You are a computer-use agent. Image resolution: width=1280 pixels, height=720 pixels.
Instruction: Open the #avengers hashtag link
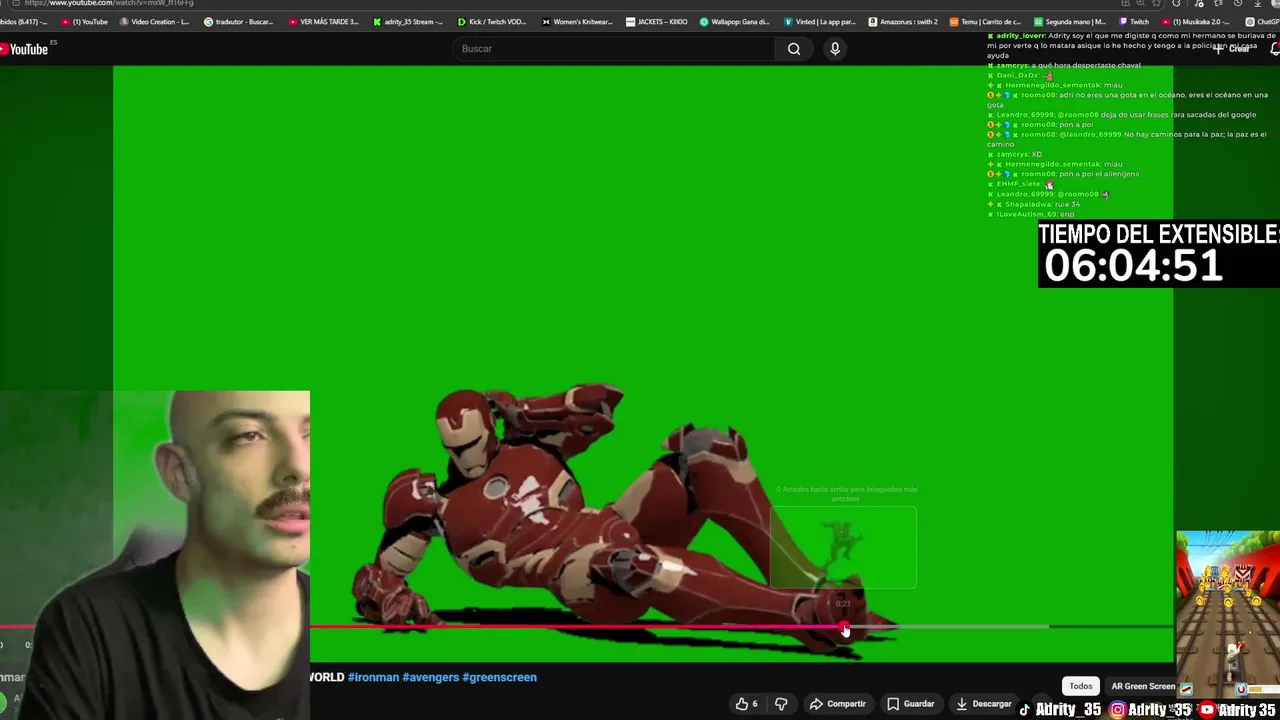pos(430,677)
